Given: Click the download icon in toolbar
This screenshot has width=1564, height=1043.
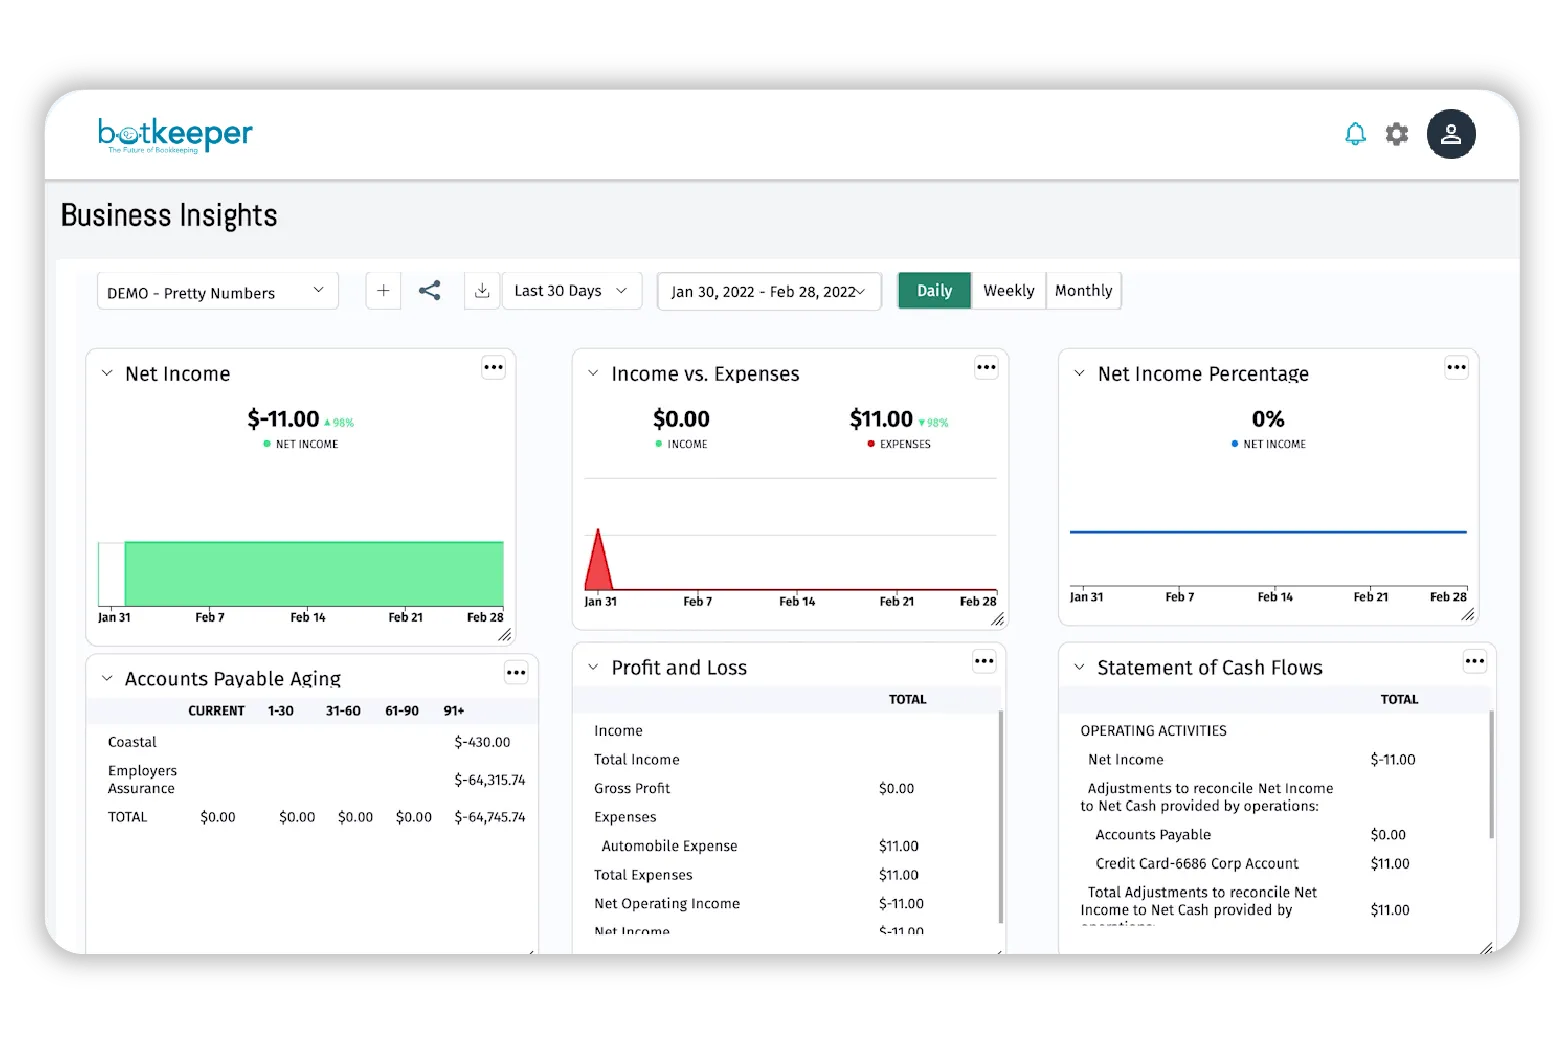Looking at the screenshot, I should [x=482, y=291].
